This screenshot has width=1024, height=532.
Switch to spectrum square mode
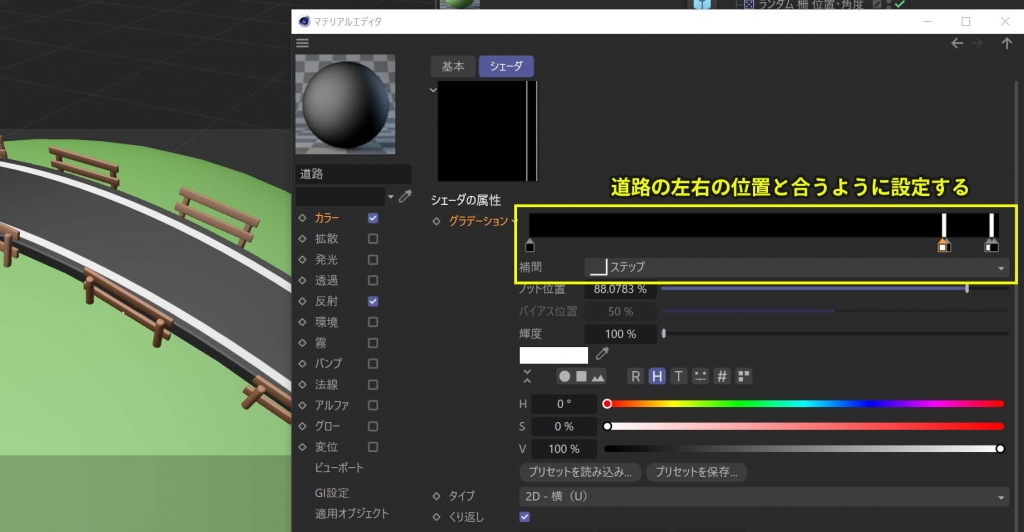pos(581,377)
